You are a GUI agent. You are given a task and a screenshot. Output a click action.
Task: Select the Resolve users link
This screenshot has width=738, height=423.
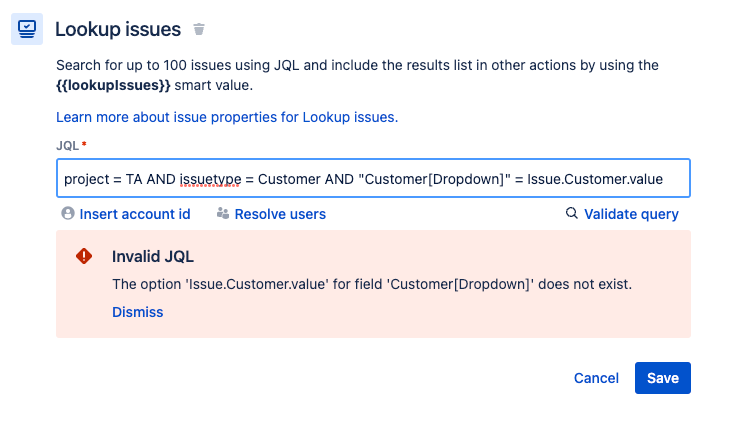(280, 214)
